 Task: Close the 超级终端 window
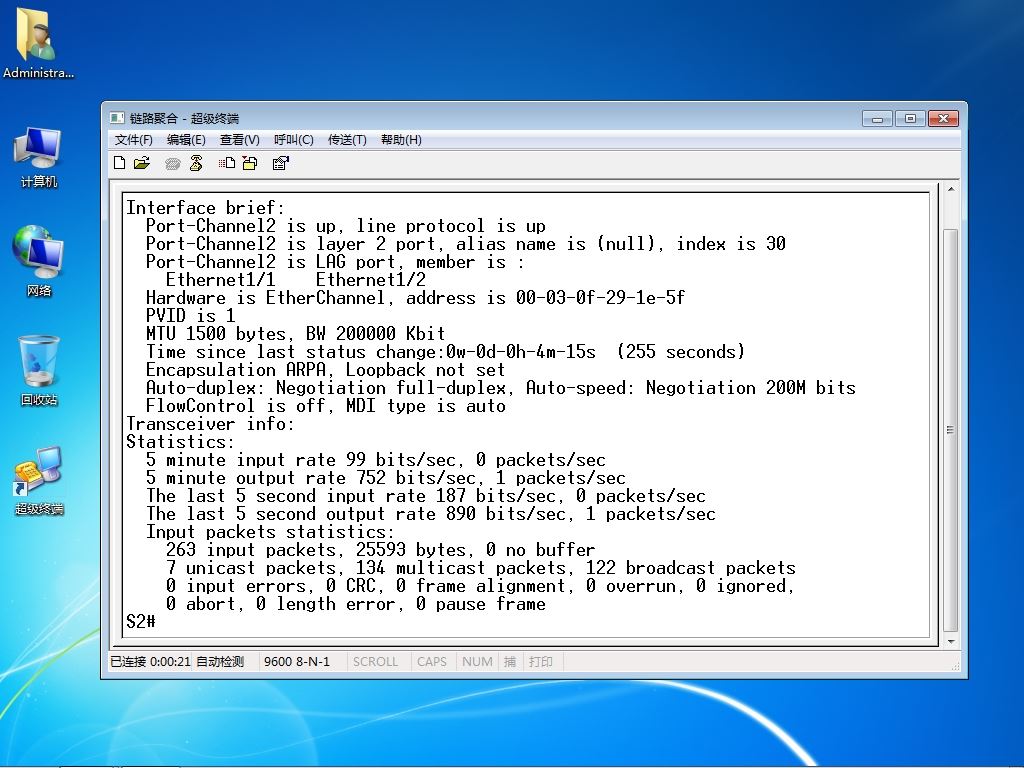click(x=943, y=118)
